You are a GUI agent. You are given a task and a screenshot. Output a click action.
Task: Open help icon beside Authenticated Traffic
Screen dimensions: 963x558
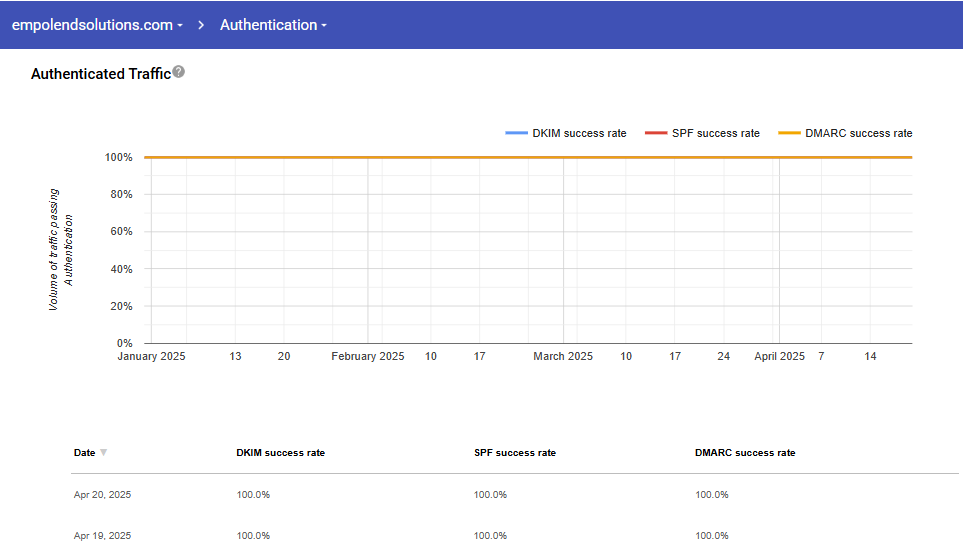179,72
